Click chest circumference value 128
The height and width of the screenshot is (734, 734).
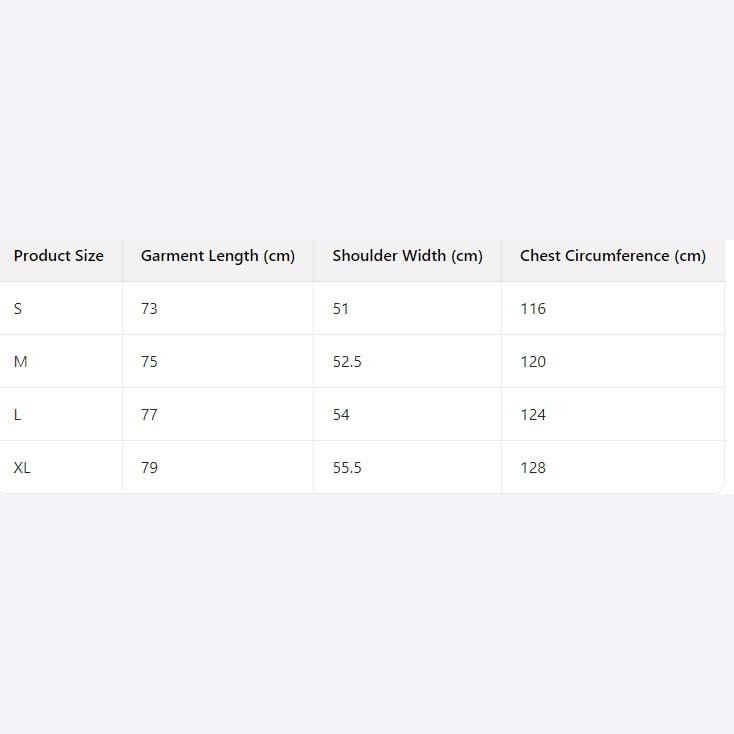(x=533, y=468)
